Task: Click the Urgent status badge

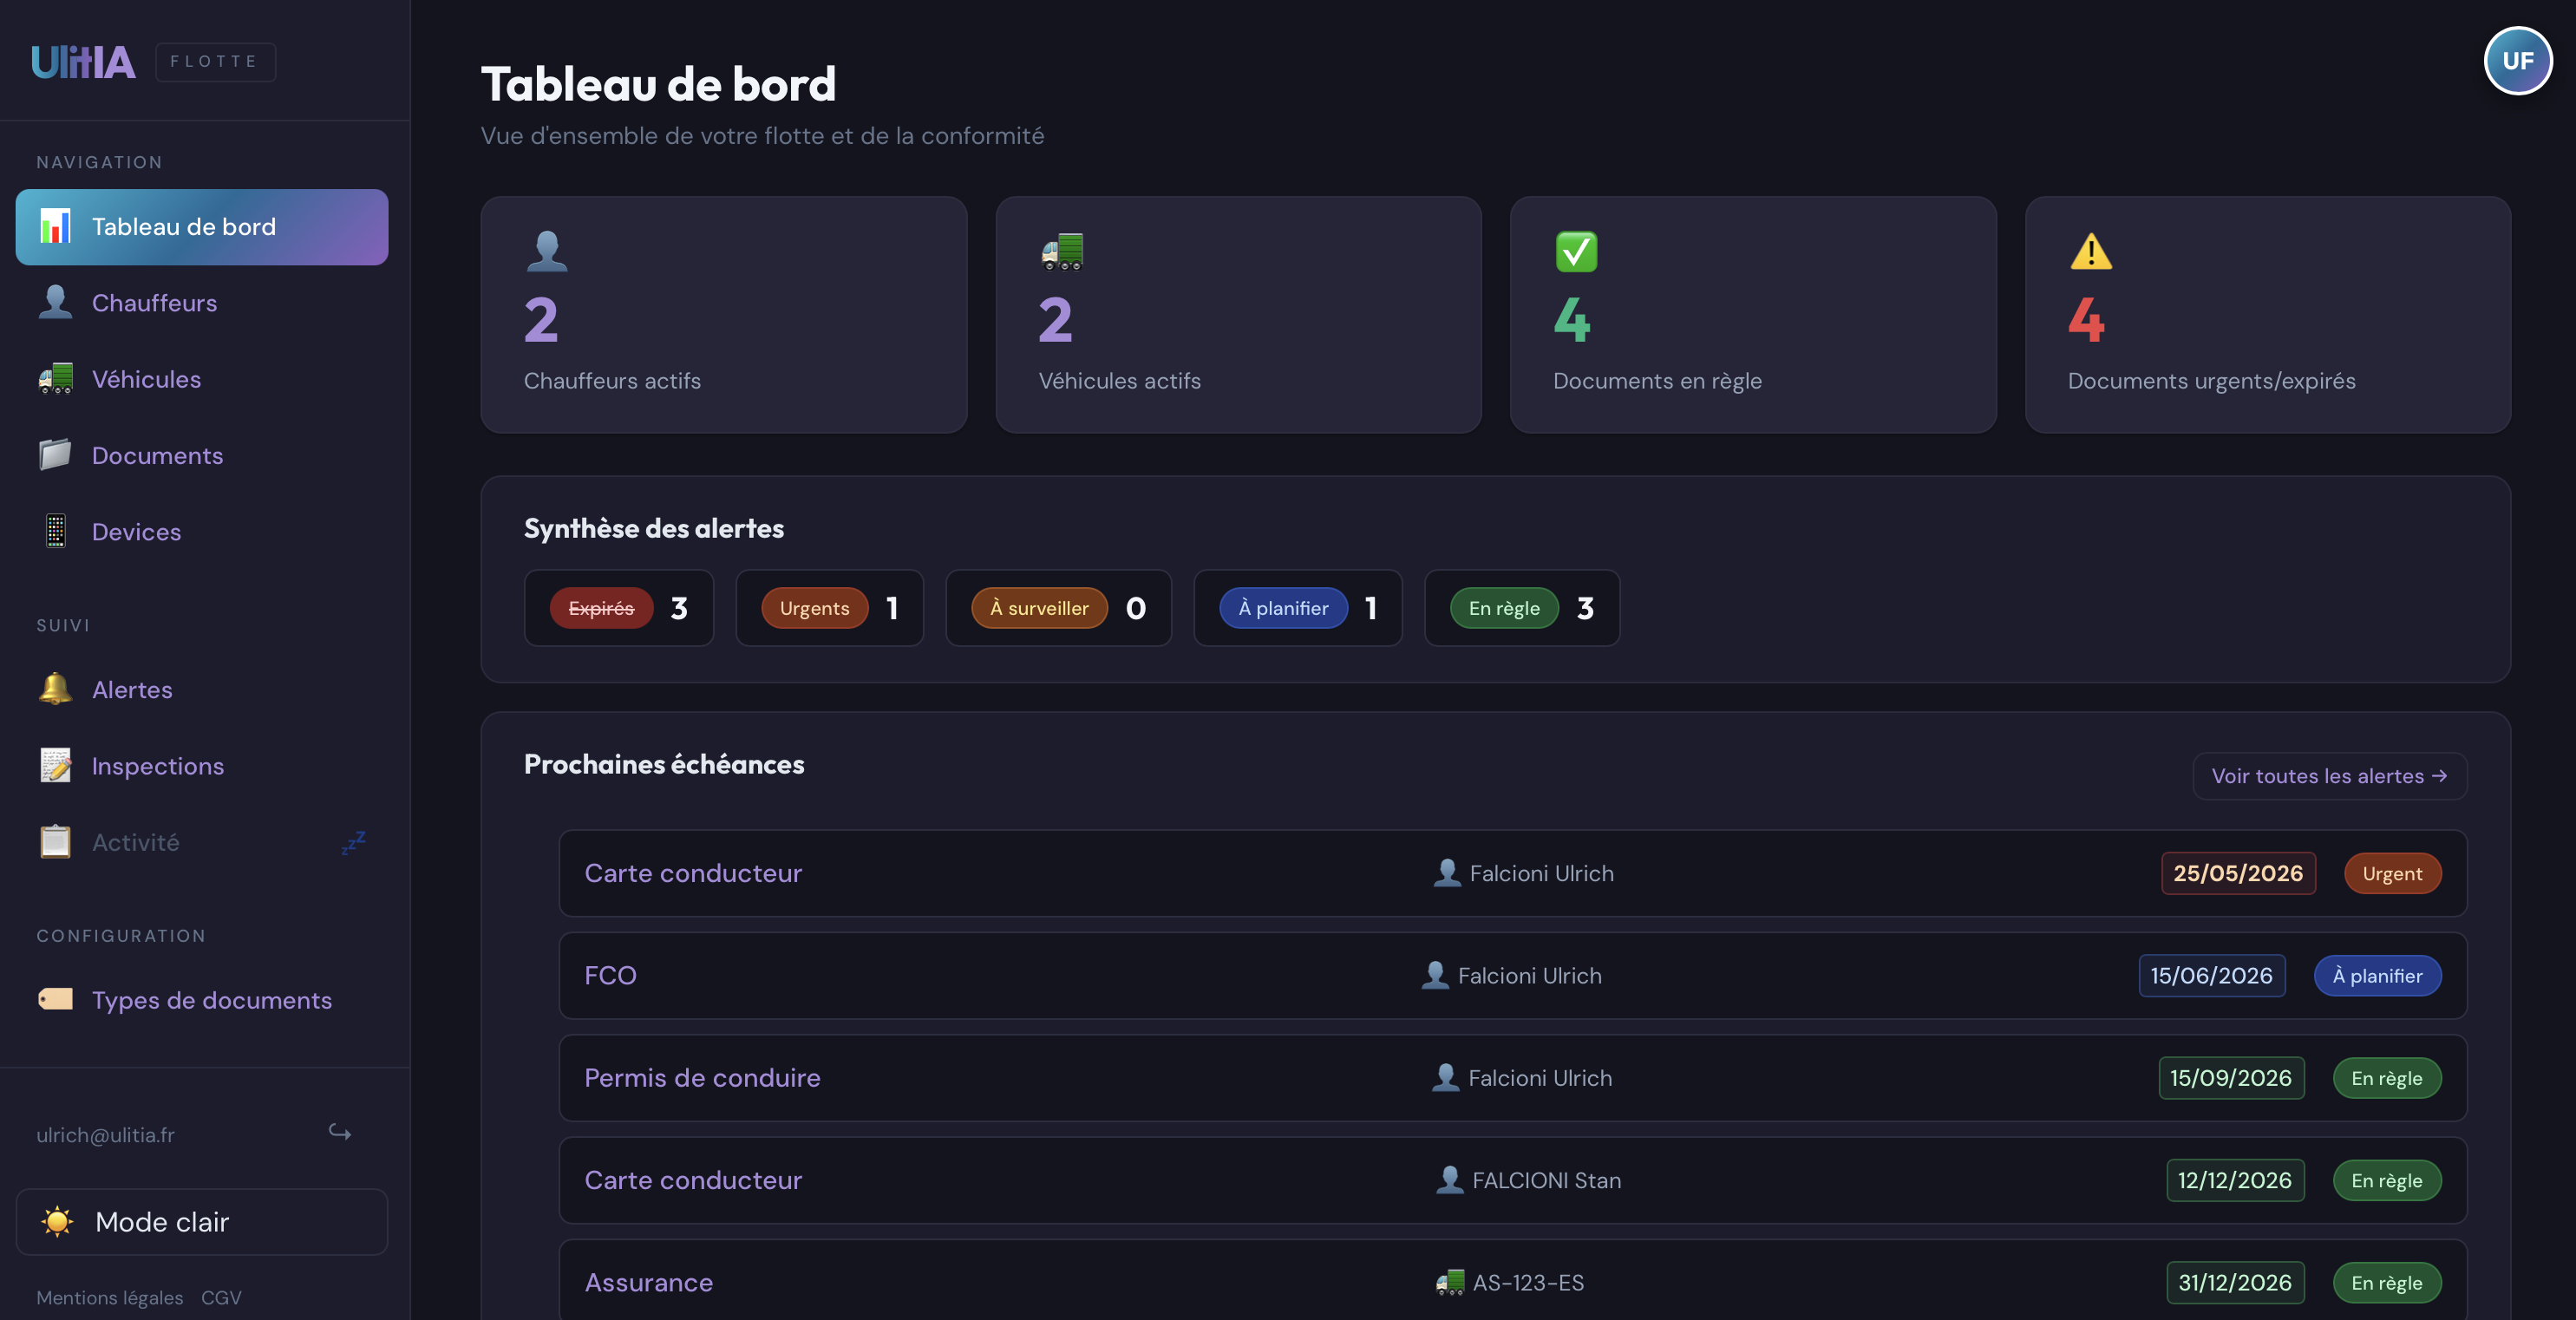Action: (x=2392, y=873)
